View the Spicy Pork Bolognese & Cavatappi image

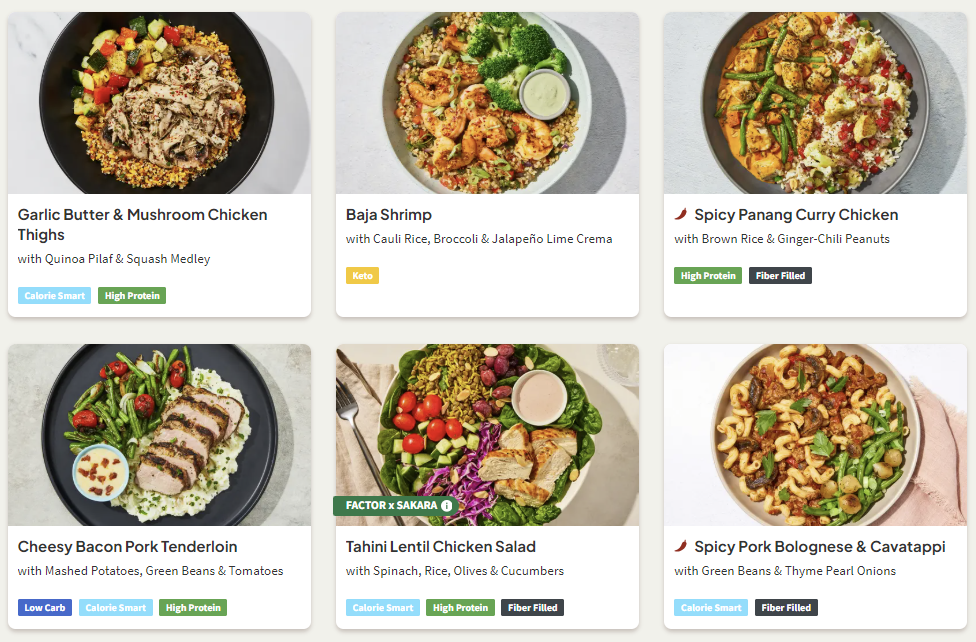pyautogui.click(x=815, y=435)
